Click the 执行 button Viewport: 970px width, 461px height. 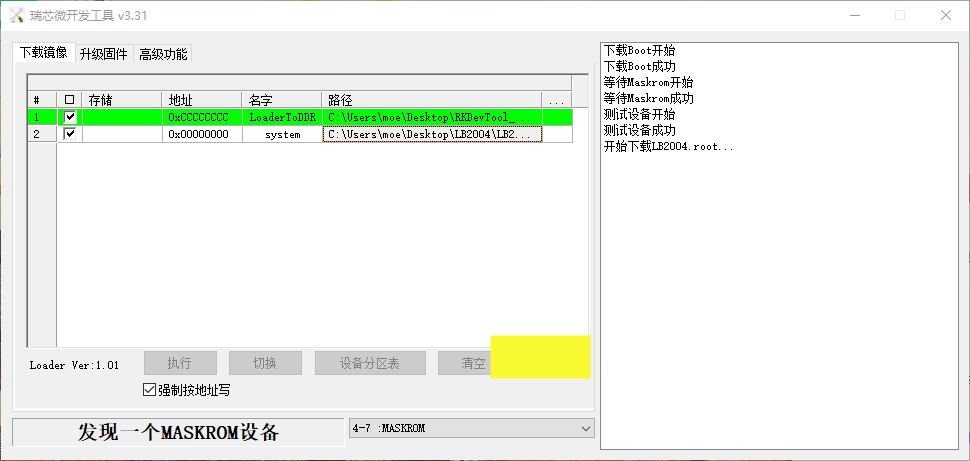tap(180, 363)
